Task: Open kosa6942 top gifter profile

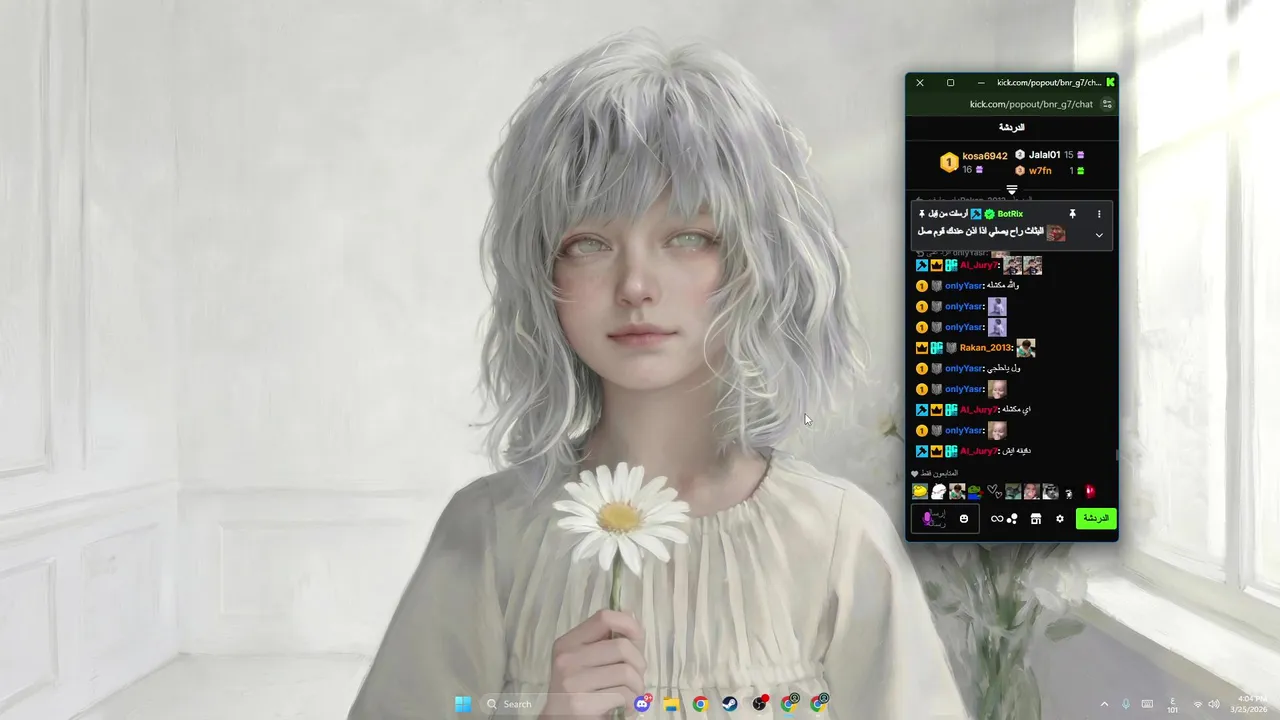Action: pyautogui.click(x=985, y=156)
